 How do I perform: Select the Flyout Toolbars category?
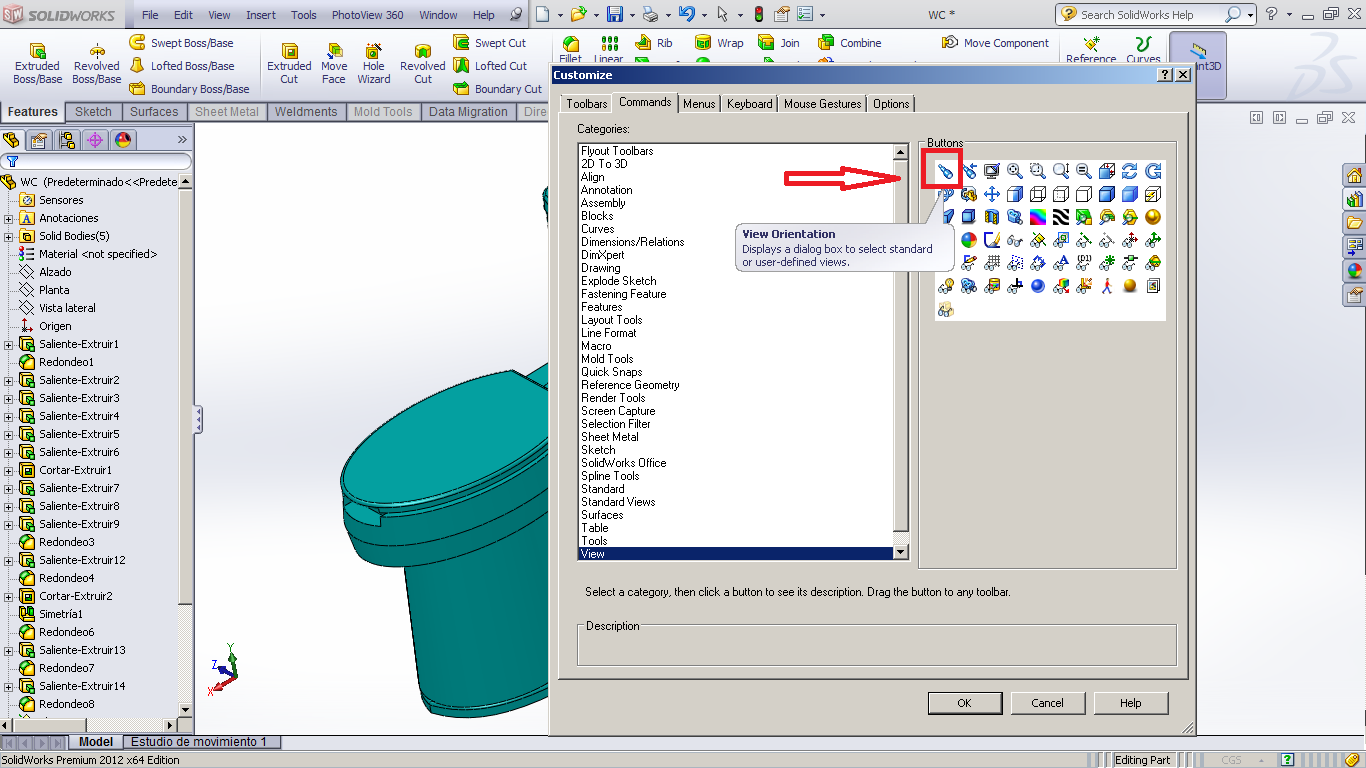[x=617, y=151]
